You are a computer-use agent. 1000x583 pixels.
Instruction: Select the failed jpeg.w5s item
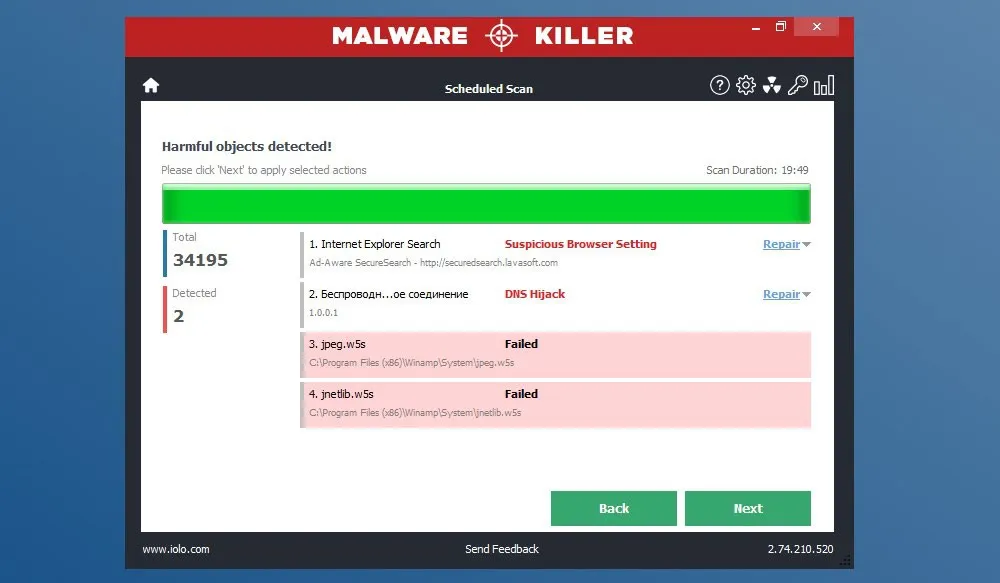point(556,355)
